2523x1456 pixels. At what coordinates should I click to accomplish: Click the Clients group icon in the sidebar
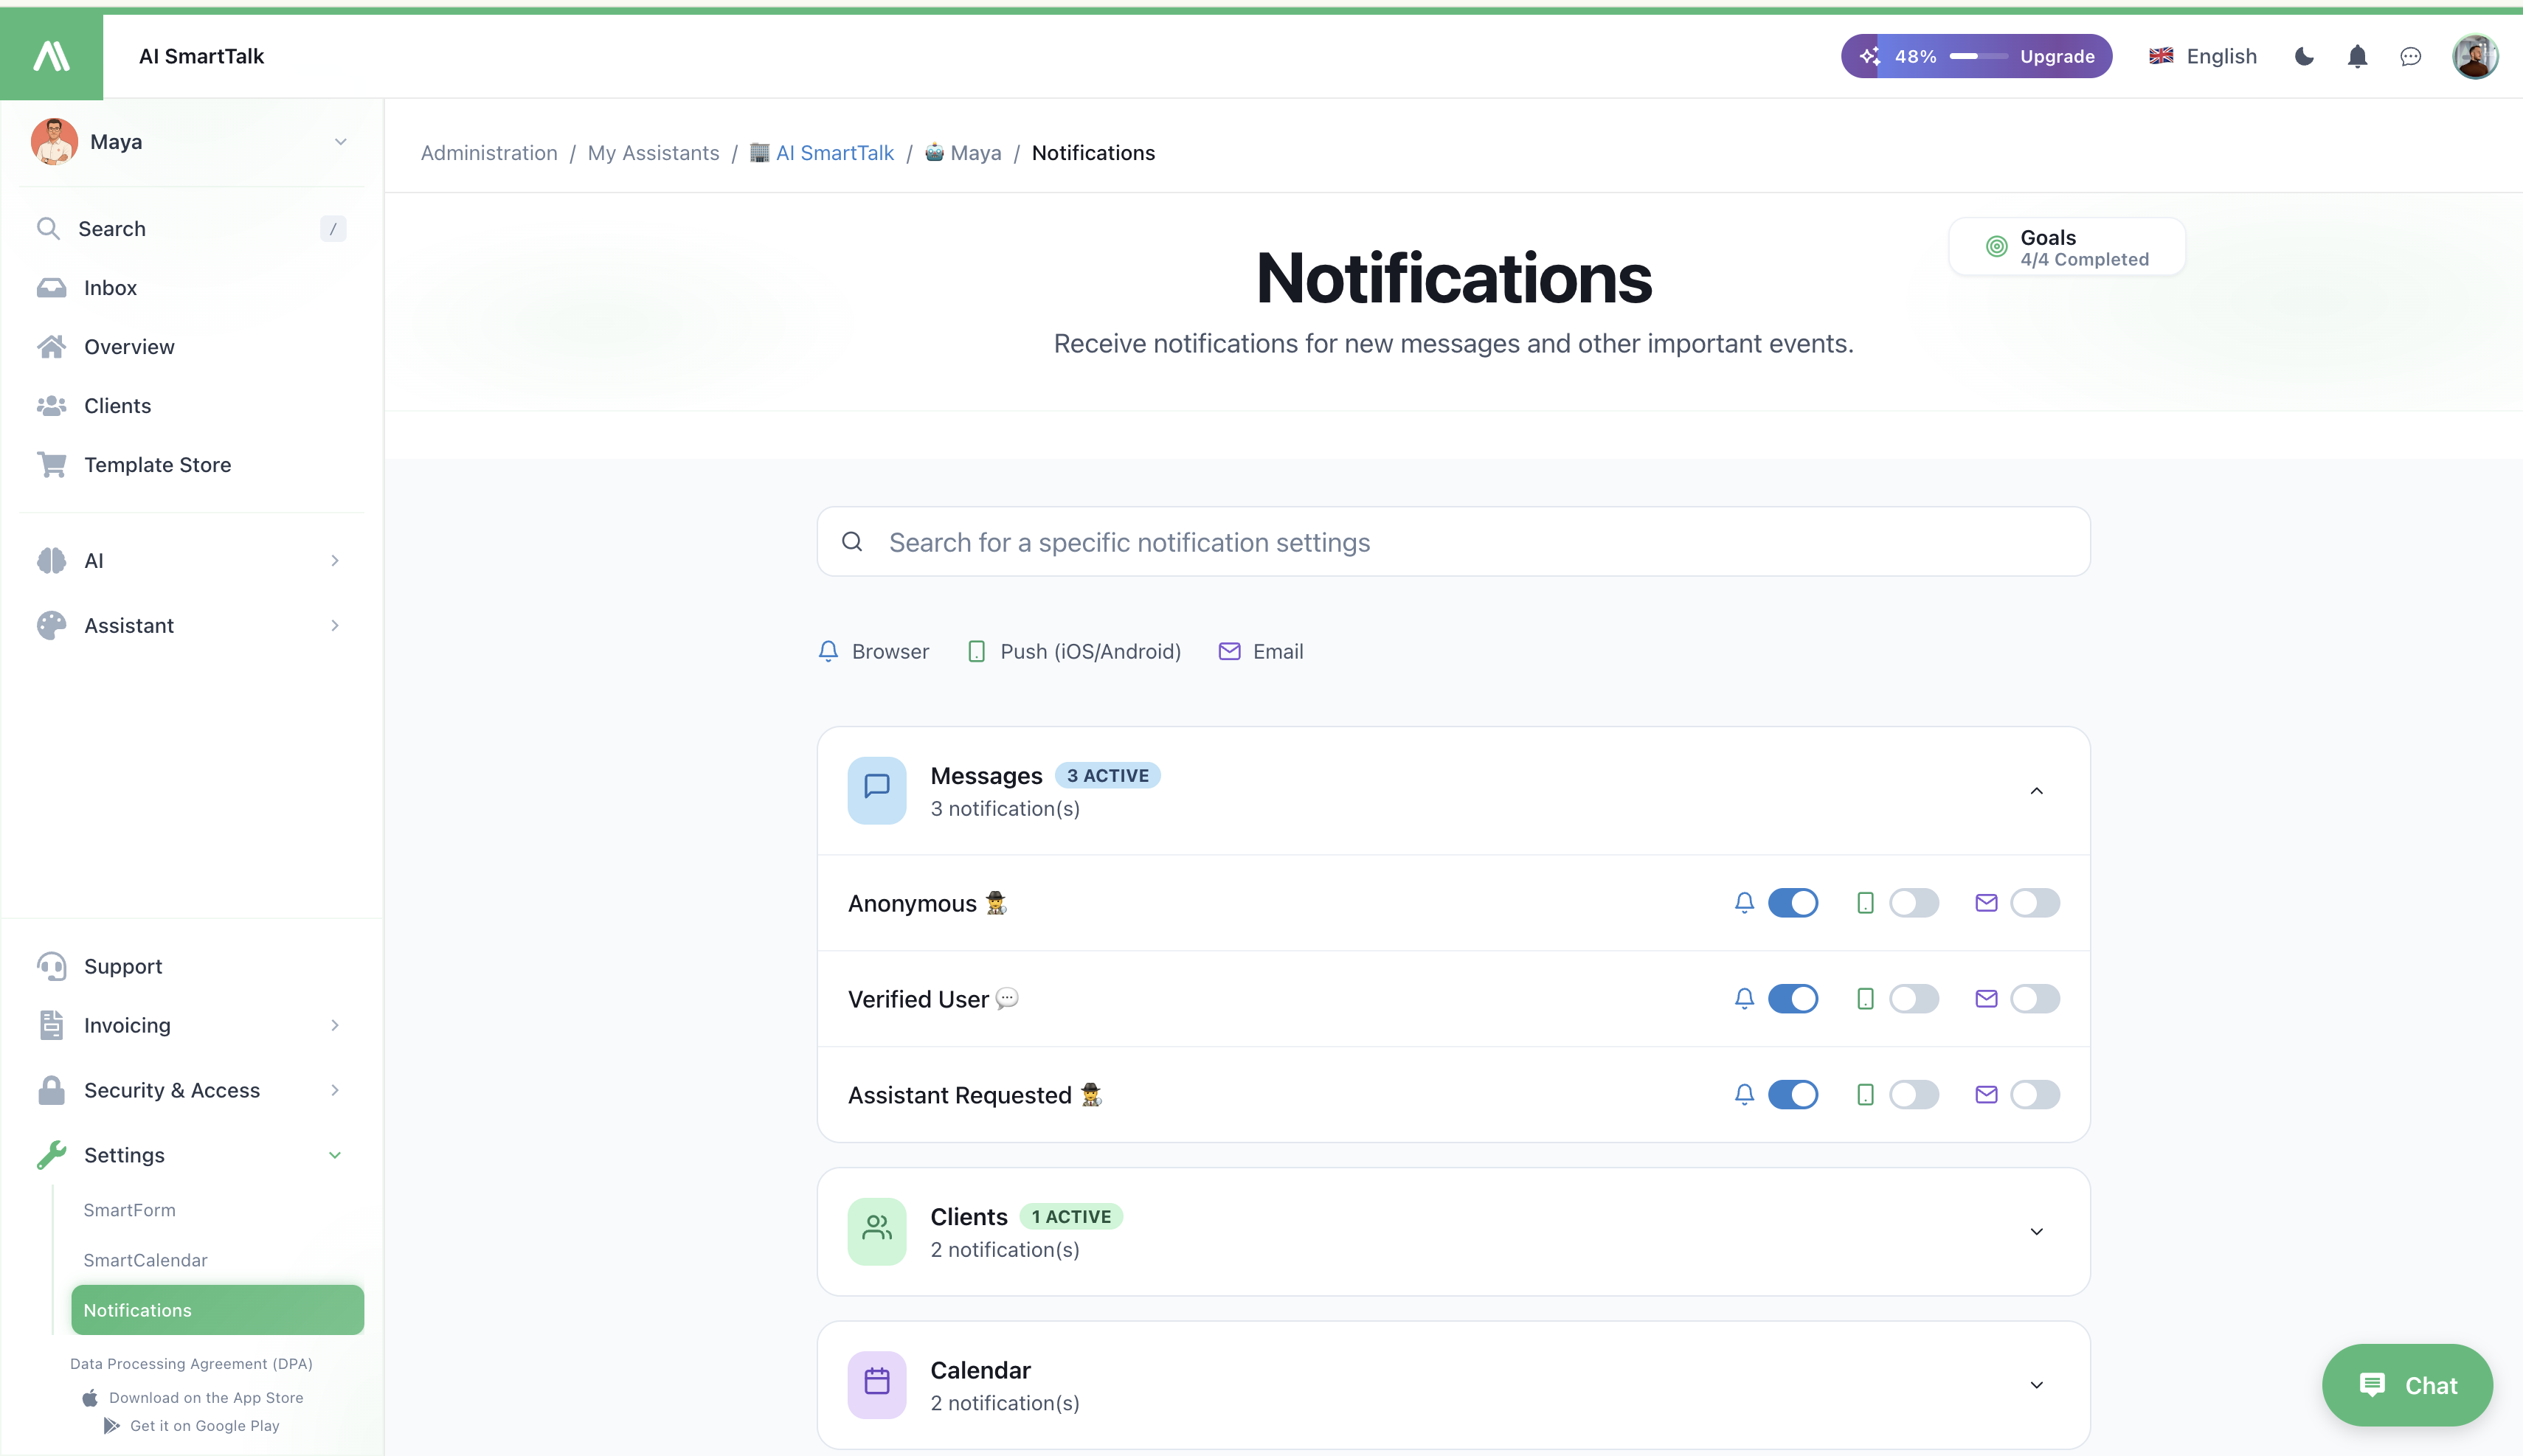51,406
